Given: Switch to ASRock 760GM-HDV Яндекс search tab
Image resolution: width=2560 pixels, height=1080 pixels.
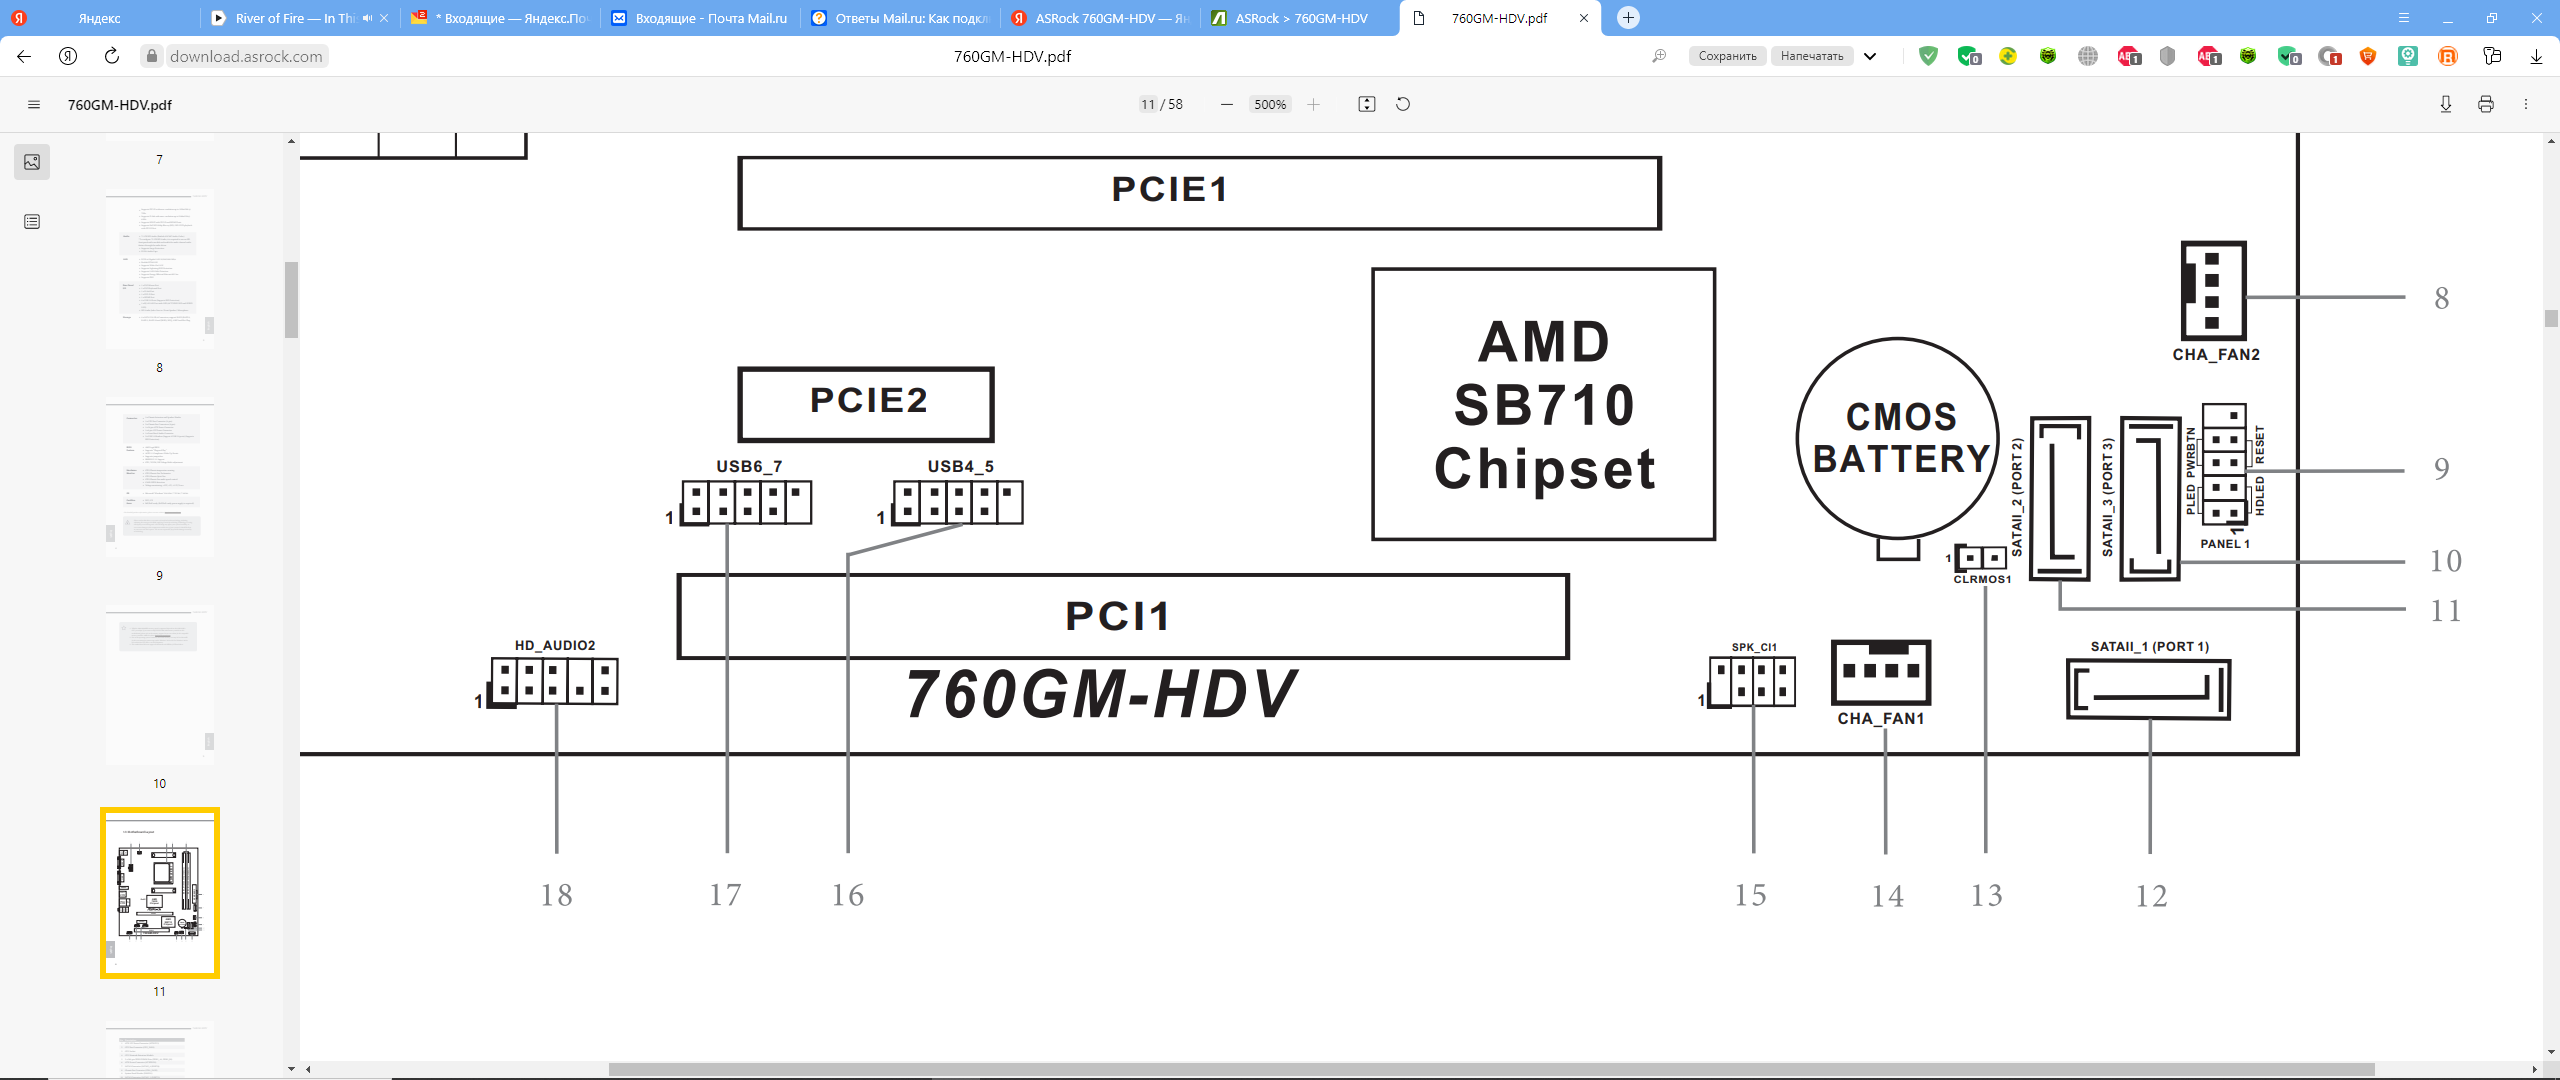Looking at the screenshot, I should [1100, 18].
